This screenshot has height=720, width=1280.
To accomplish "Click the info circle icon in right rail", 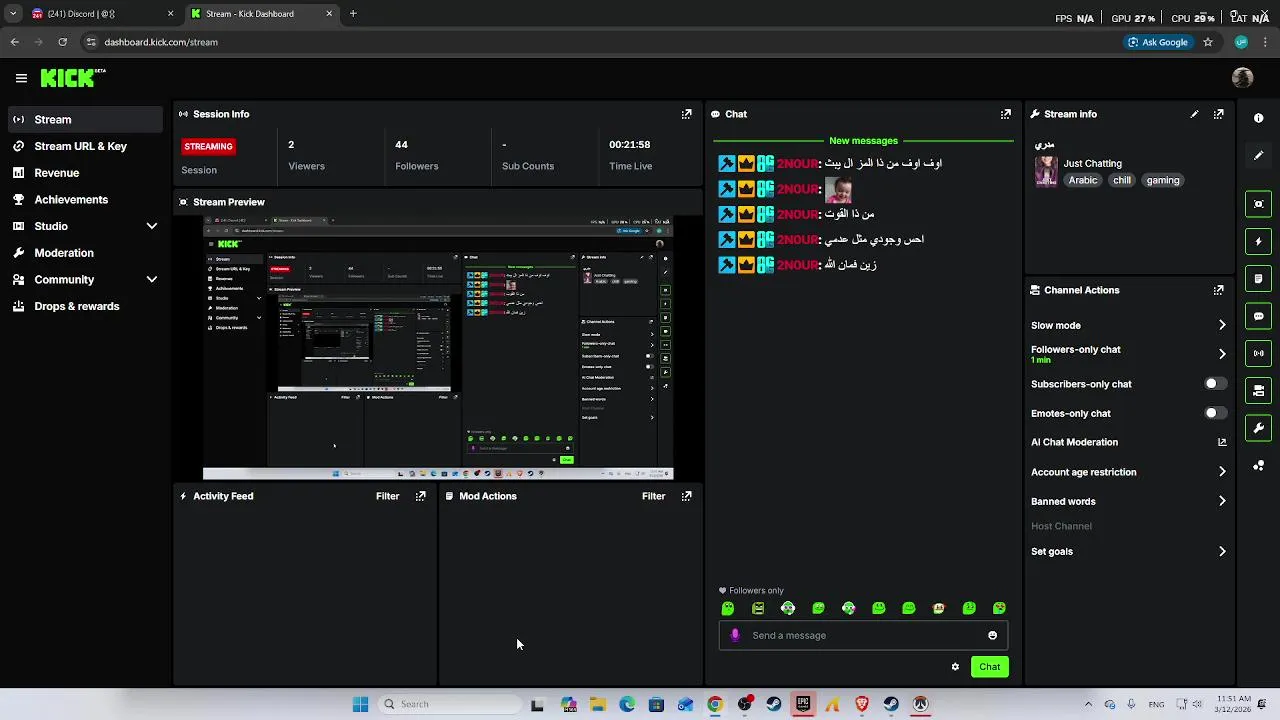I will 1259,118.
